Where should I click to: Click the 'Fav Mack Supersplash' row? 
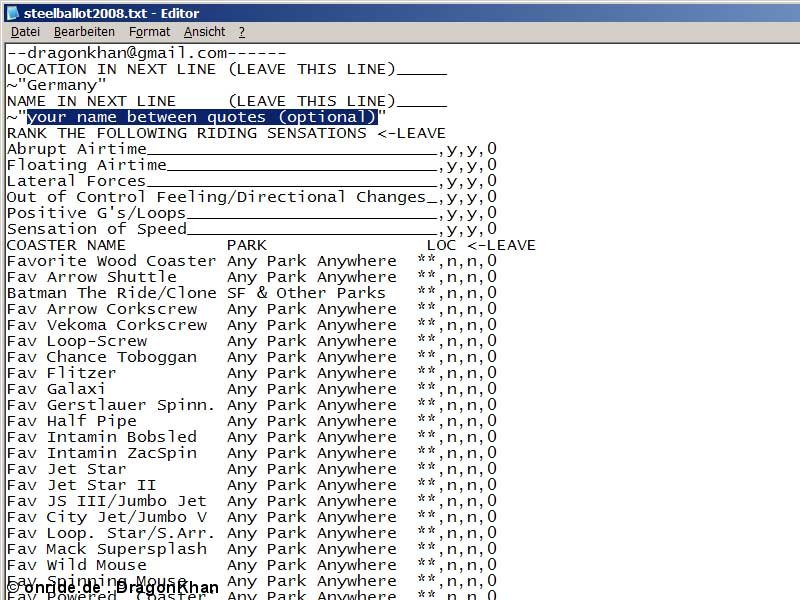pos(252,548)
